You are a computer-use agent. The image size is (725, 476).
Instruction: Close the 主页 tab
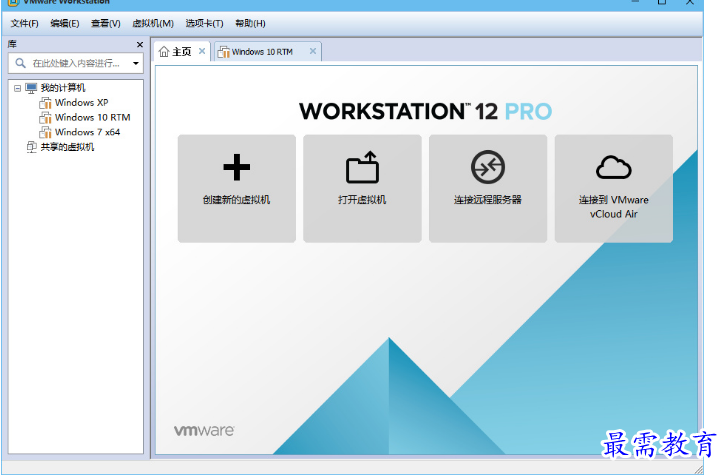[x=202, y=51]
